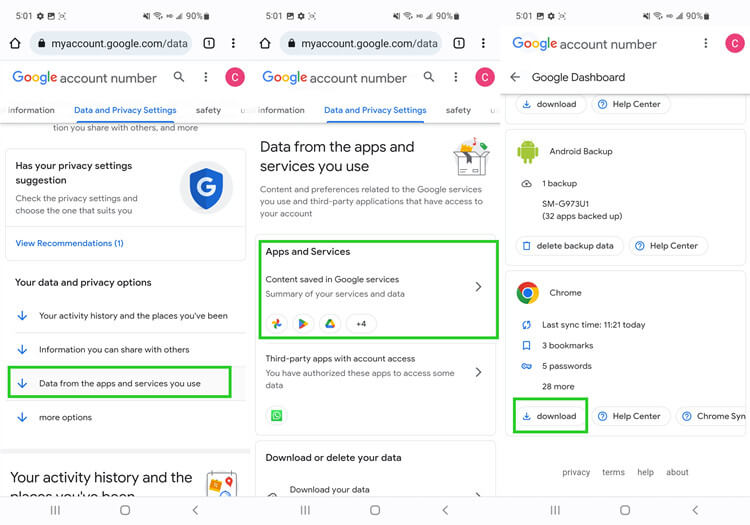Open the tab switcher in the middle browser

pos(459,44)
